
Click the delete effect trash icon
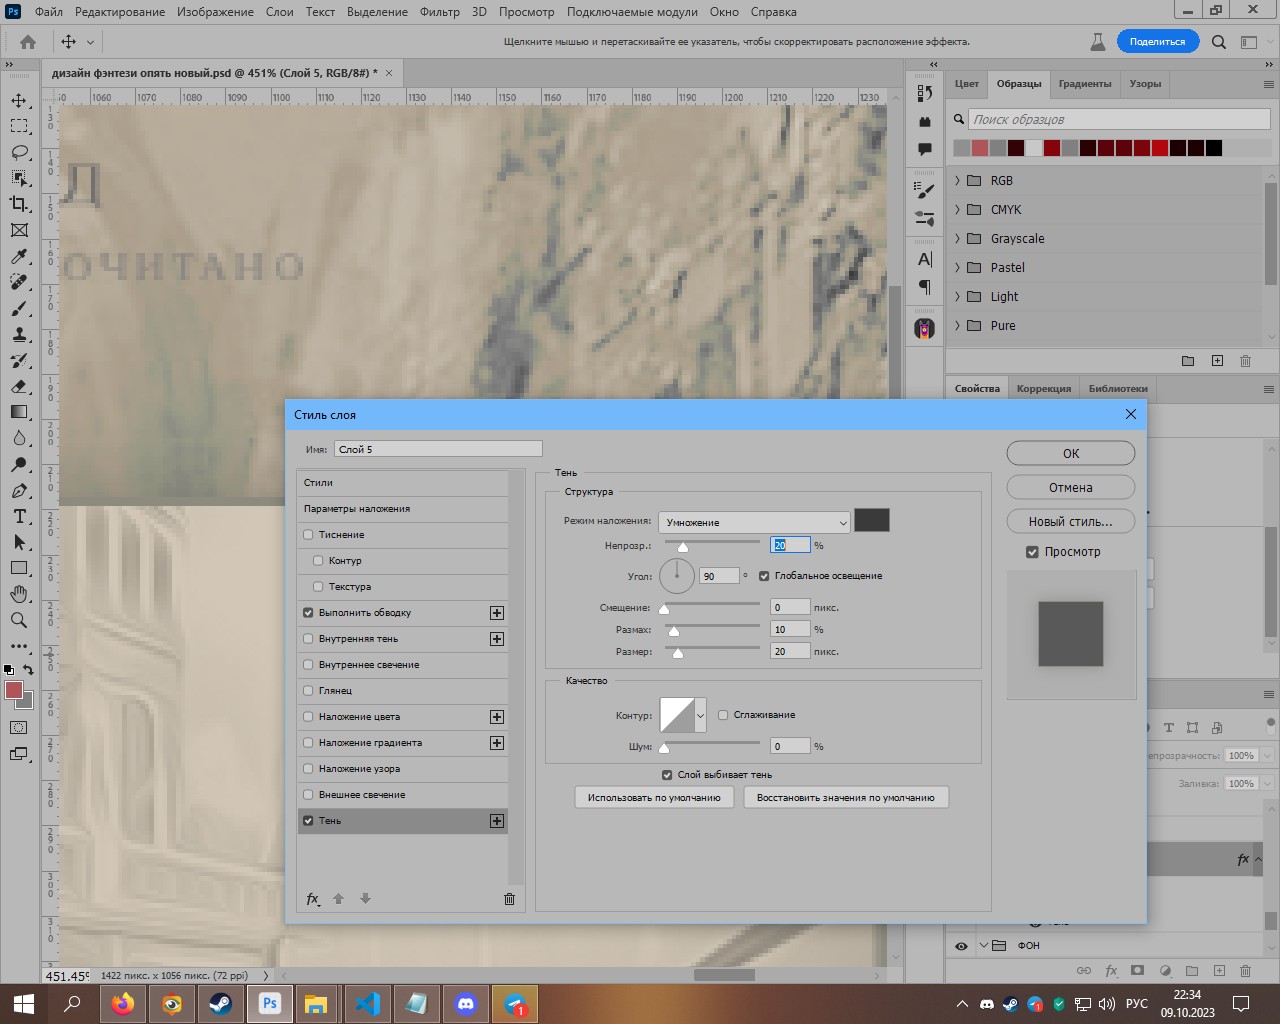coord(509,899)
